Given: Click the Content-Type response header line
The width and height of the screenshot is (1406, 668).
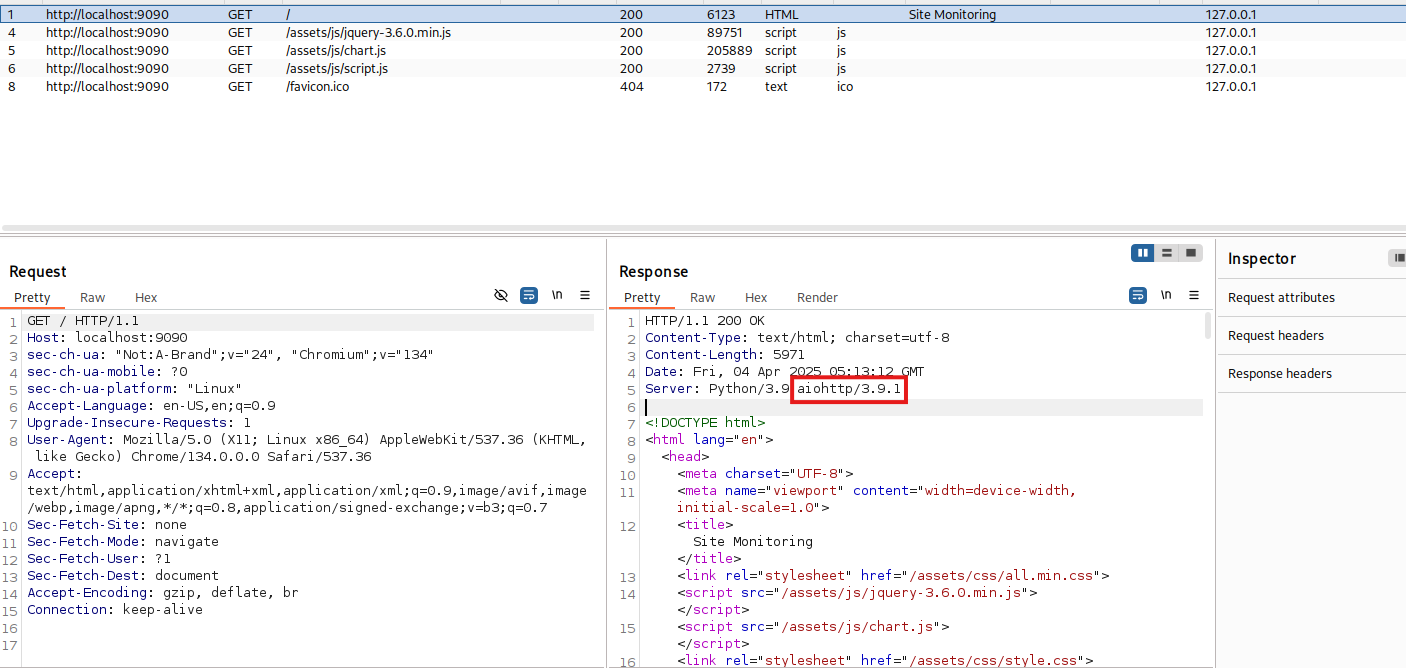Looking at the screenshot, I should pos(797,338).
